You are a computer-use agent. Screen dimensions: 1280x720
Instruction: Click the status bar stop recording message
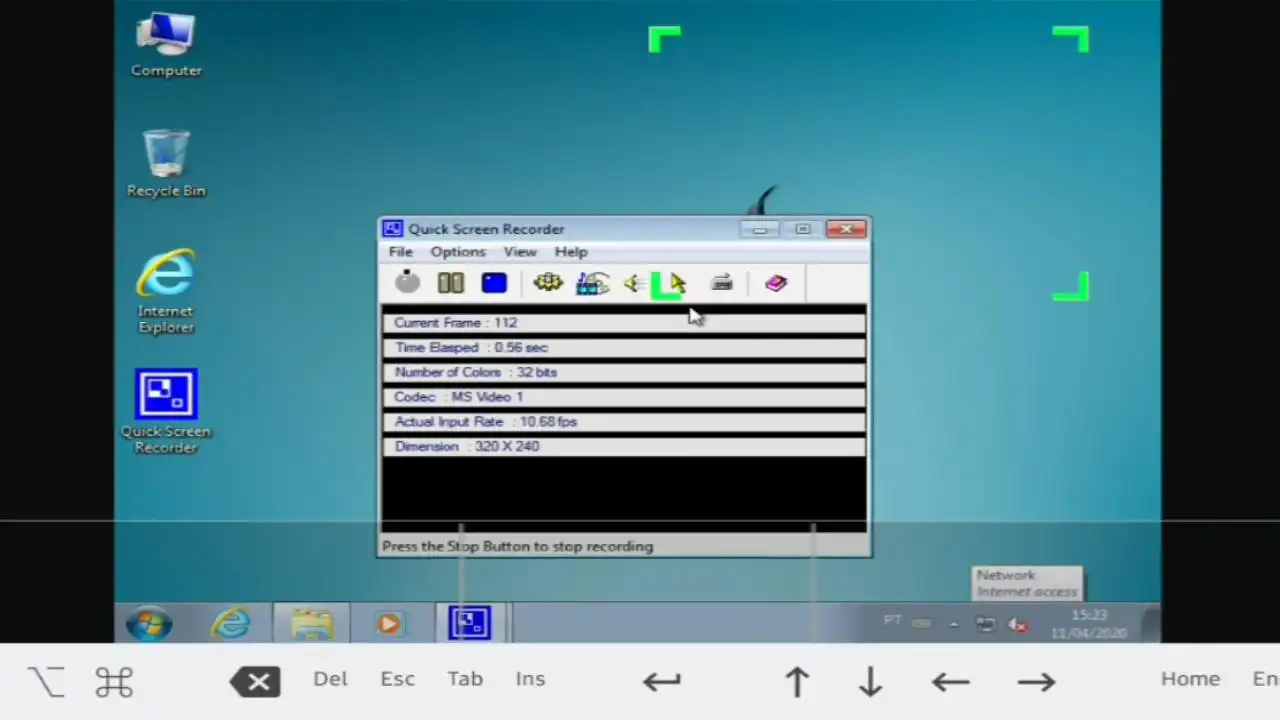point(517,547)
